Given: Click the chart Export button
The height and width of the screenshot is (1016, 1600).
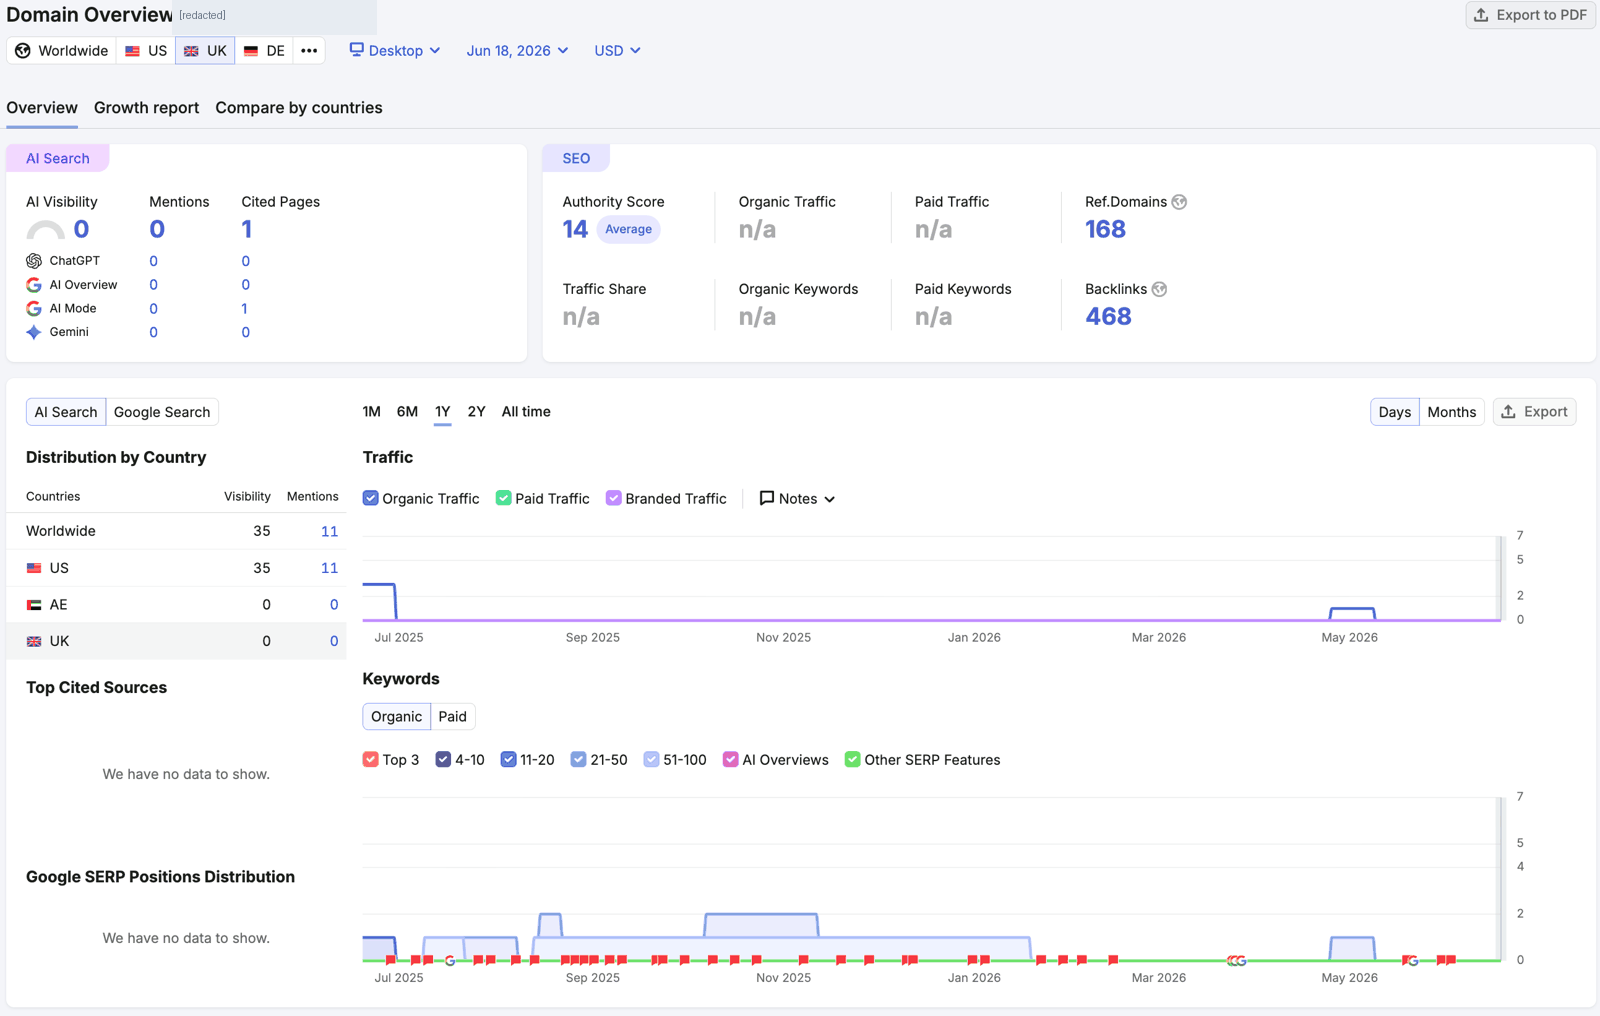Looking at the screenshot, I should click(x=1534, y=412).
